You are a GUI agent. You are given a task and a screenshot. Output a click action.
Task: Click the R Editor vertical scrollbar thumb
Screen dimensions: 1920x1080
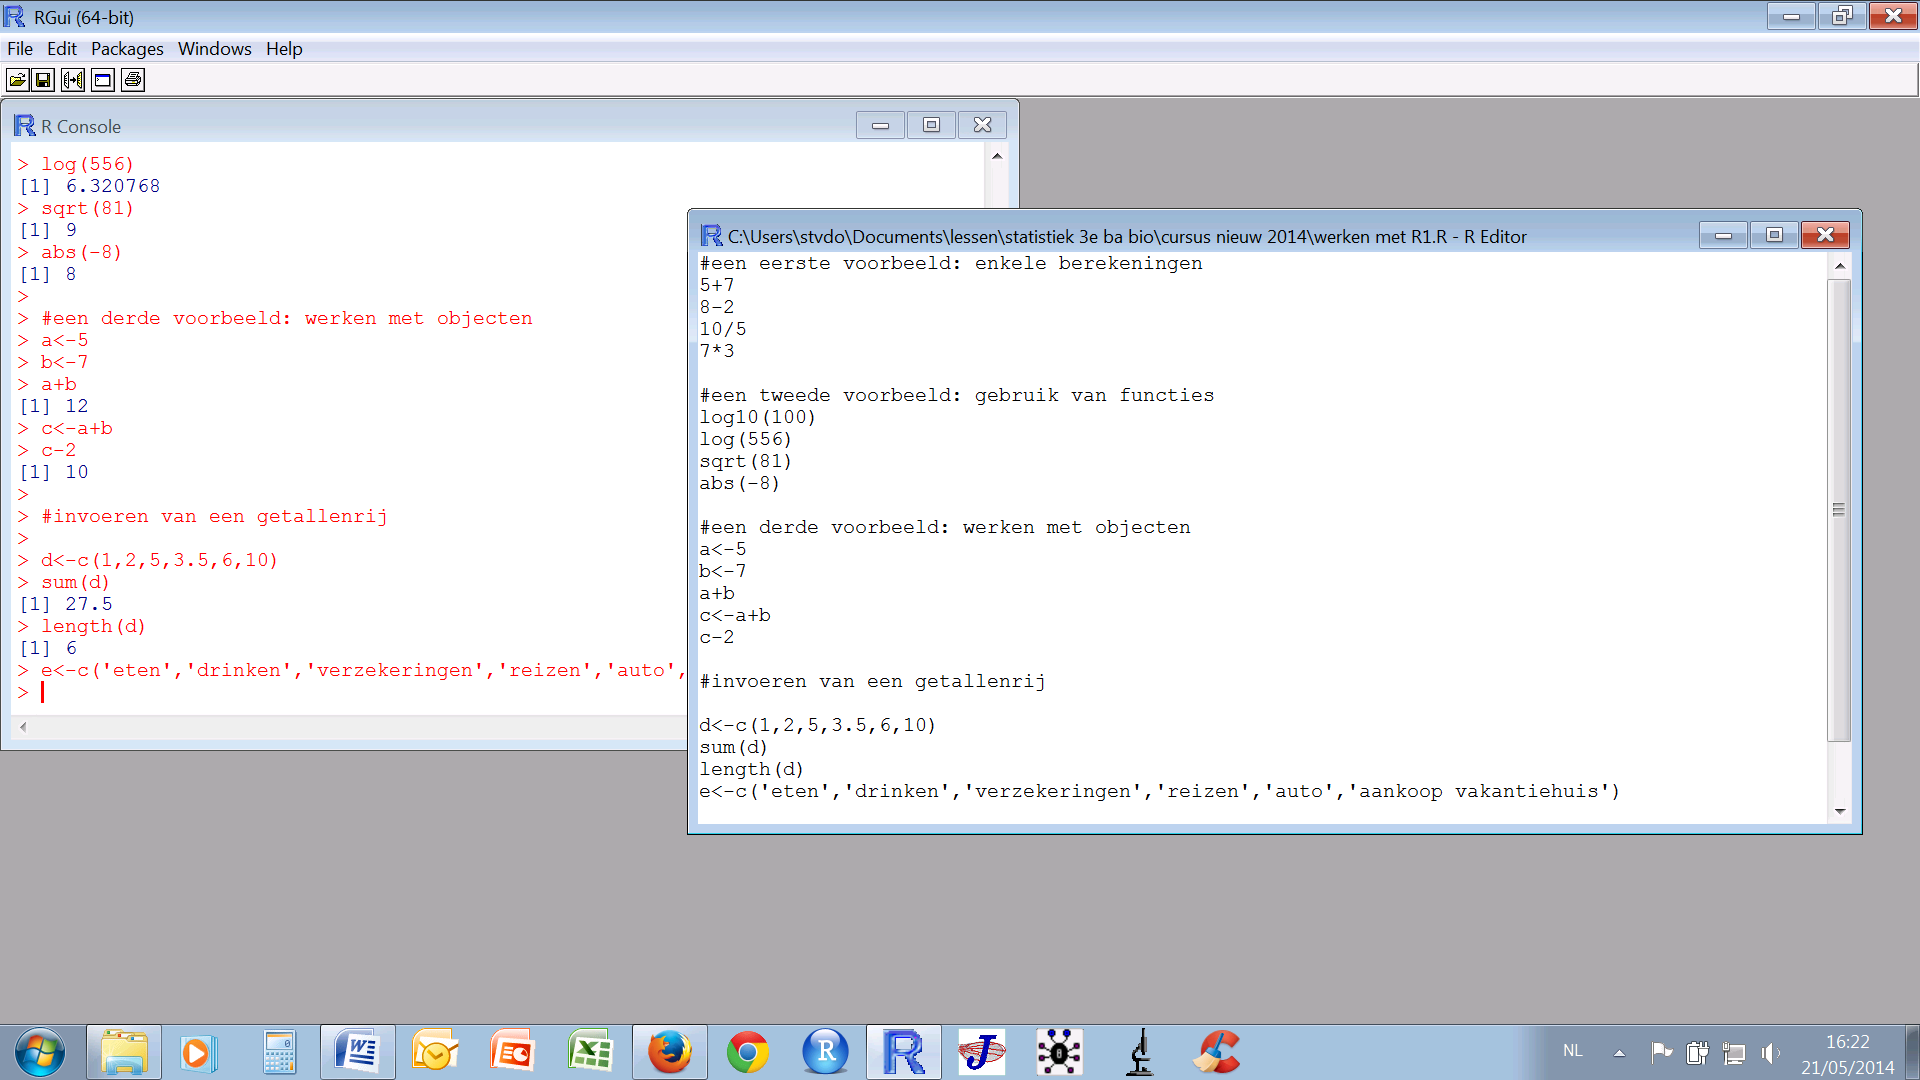pyautogui.click(x=1838, y=510)
